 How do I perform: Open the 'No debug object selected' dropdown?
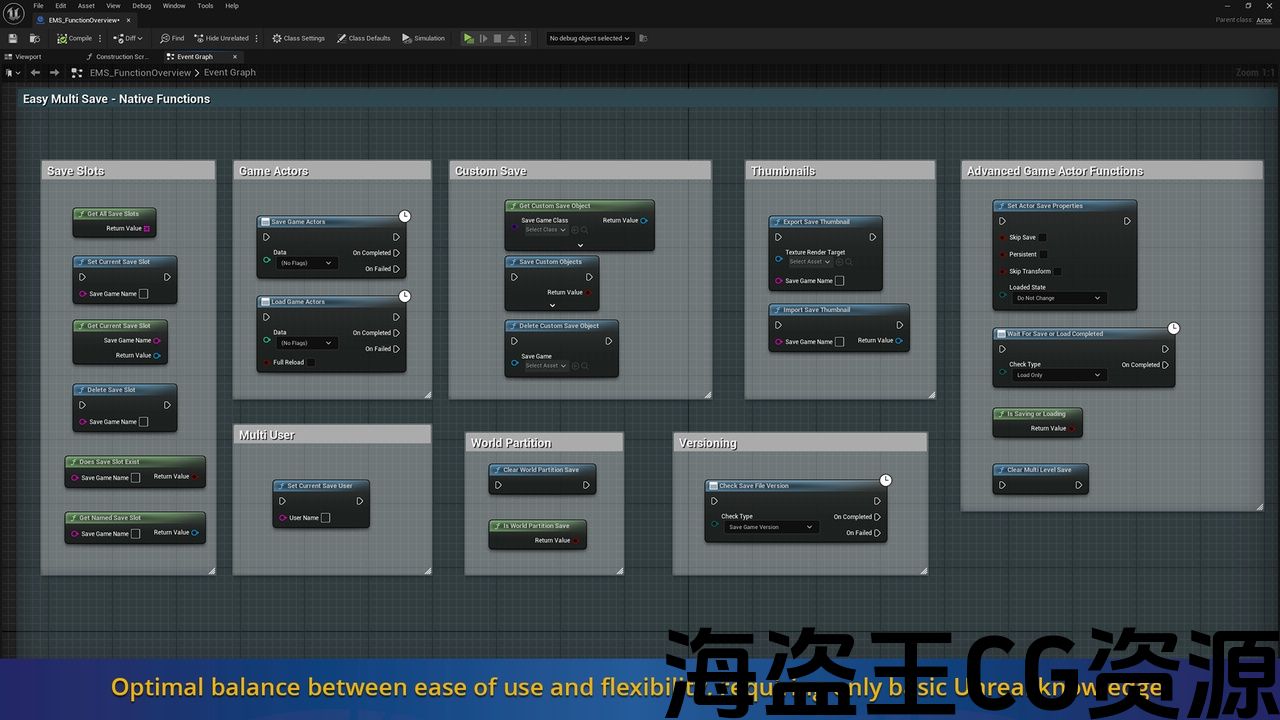point(590,38)
